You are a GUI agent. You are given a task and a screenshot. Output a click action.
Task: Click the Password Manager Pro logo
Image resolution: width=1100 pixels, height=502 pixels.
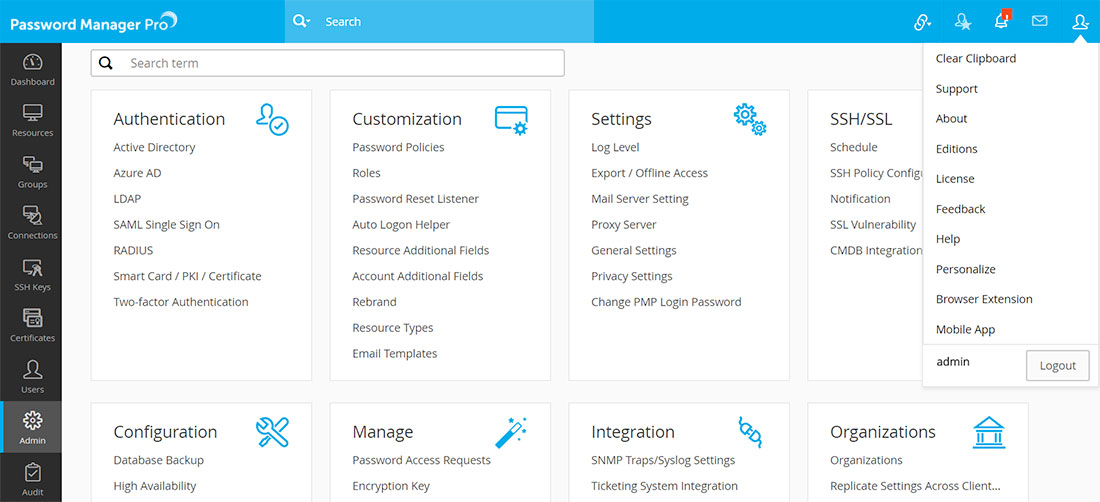click(93, 22)
